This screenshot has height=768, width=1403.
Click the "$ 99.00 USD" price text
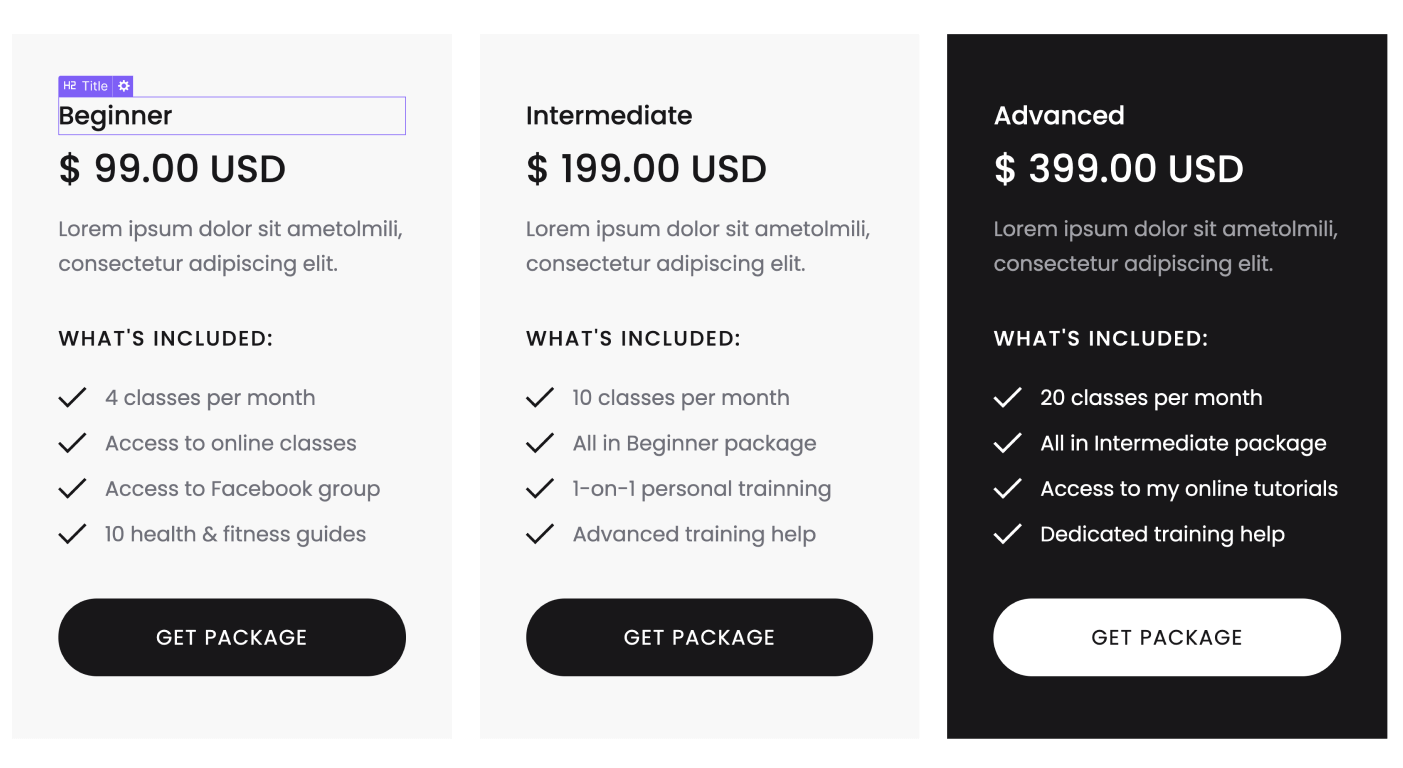(x=171, y=168)
